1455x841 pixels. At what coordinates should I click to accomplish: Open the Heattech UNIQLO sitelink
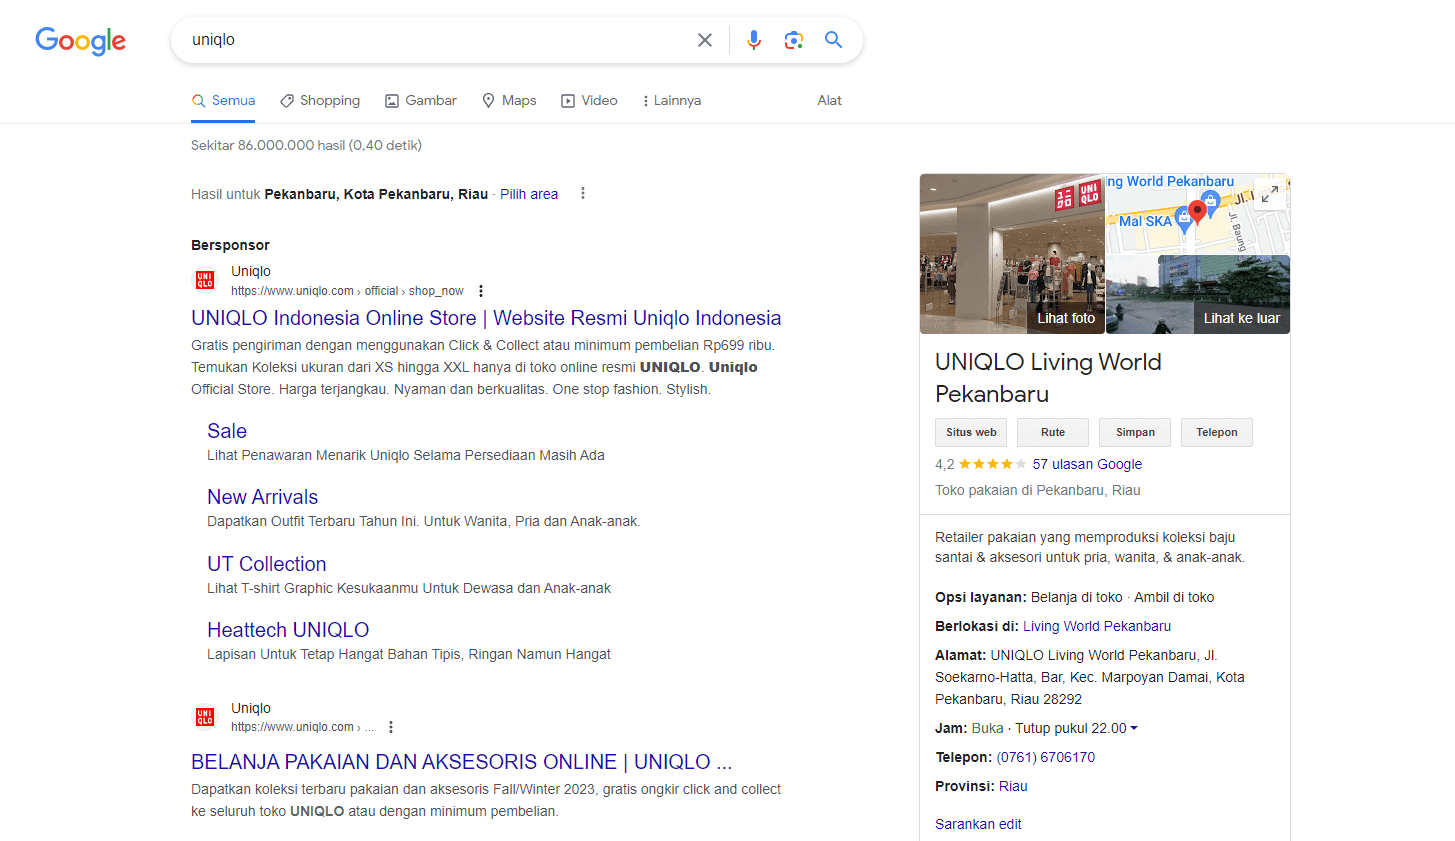click(x=288, y=630)
